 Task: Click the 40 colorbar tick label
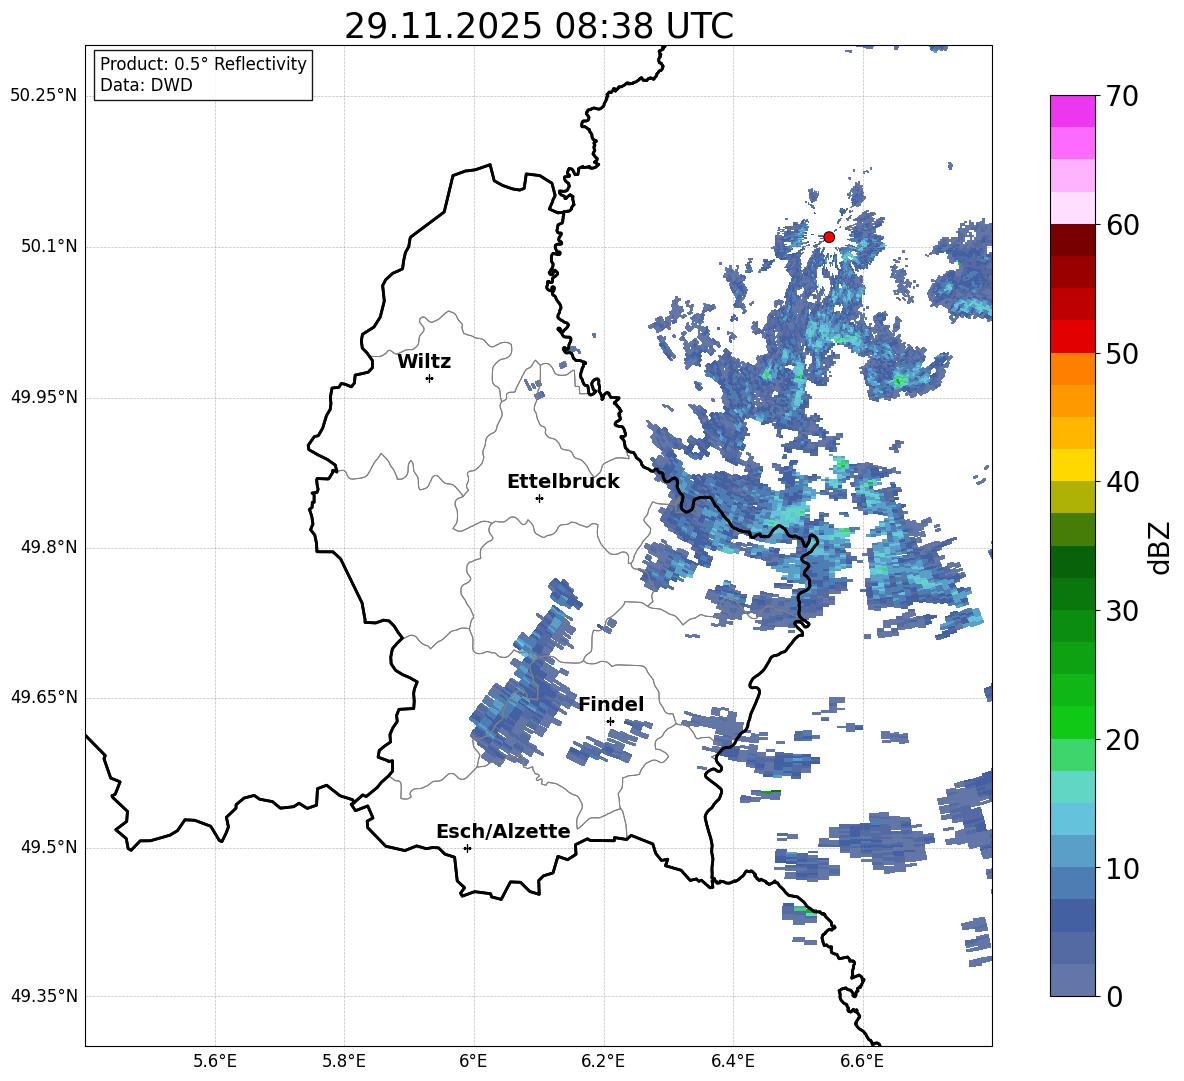tap(1122, 482)
